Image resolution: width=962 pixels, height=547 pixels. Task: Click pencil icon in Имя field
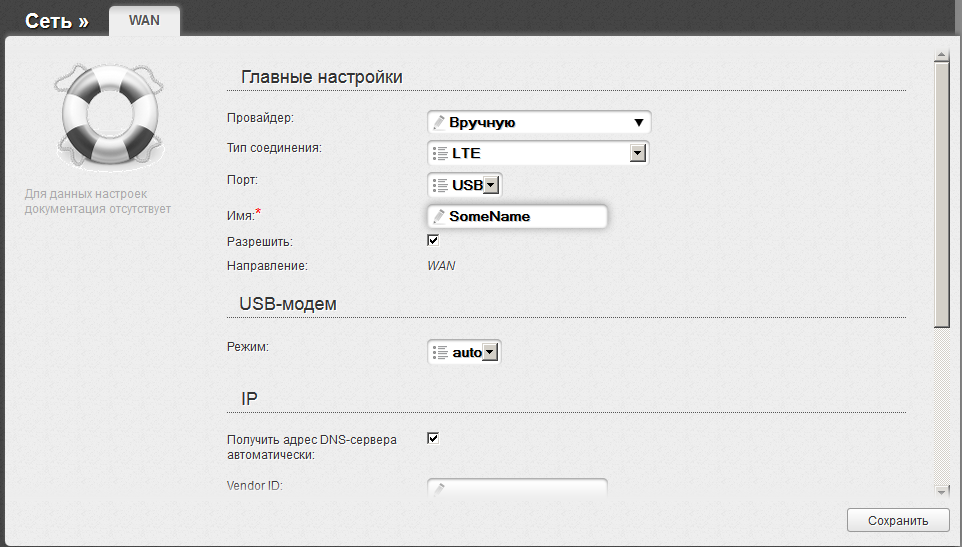439,216
